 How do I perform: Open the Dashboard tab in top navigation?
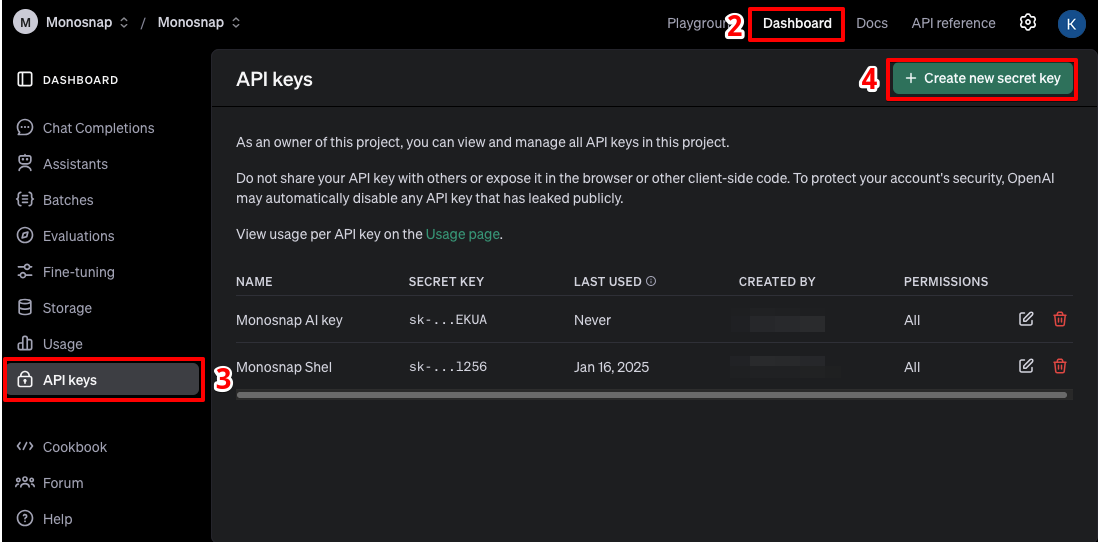coord(797,23)
